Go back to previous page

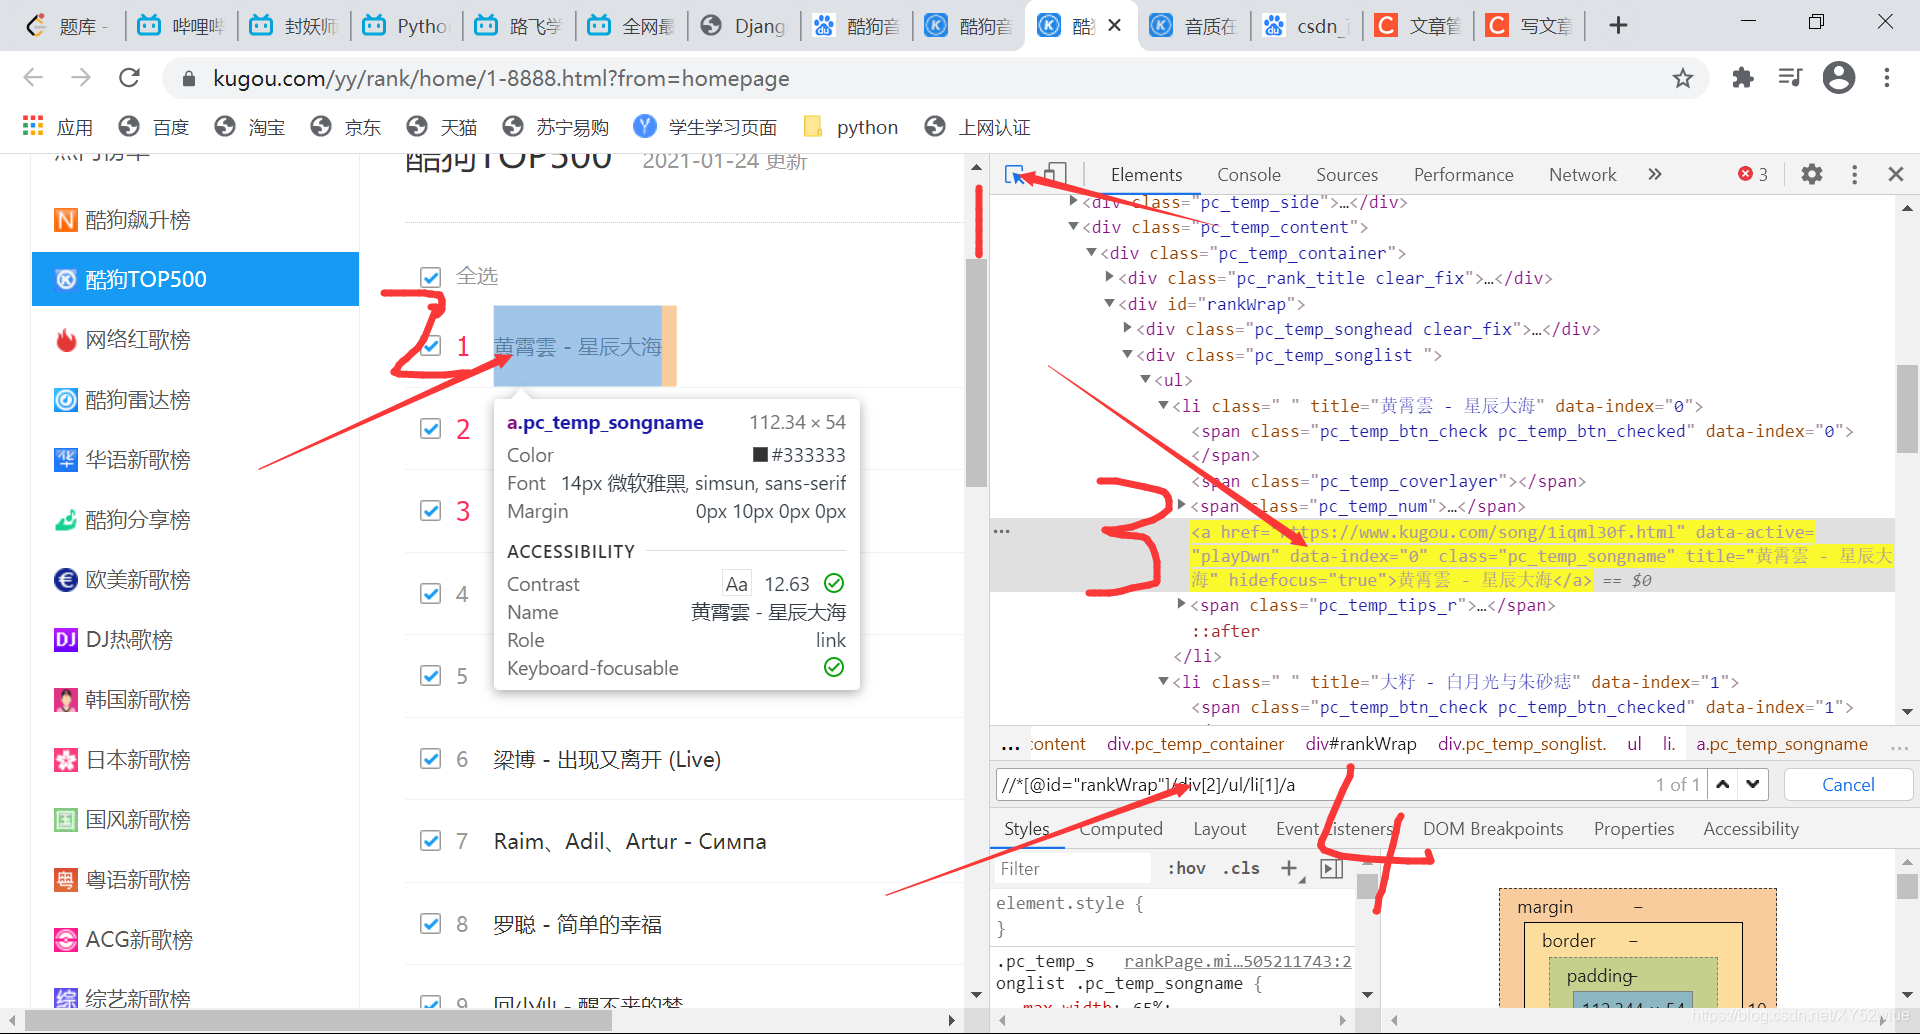[x=33, y=78]
